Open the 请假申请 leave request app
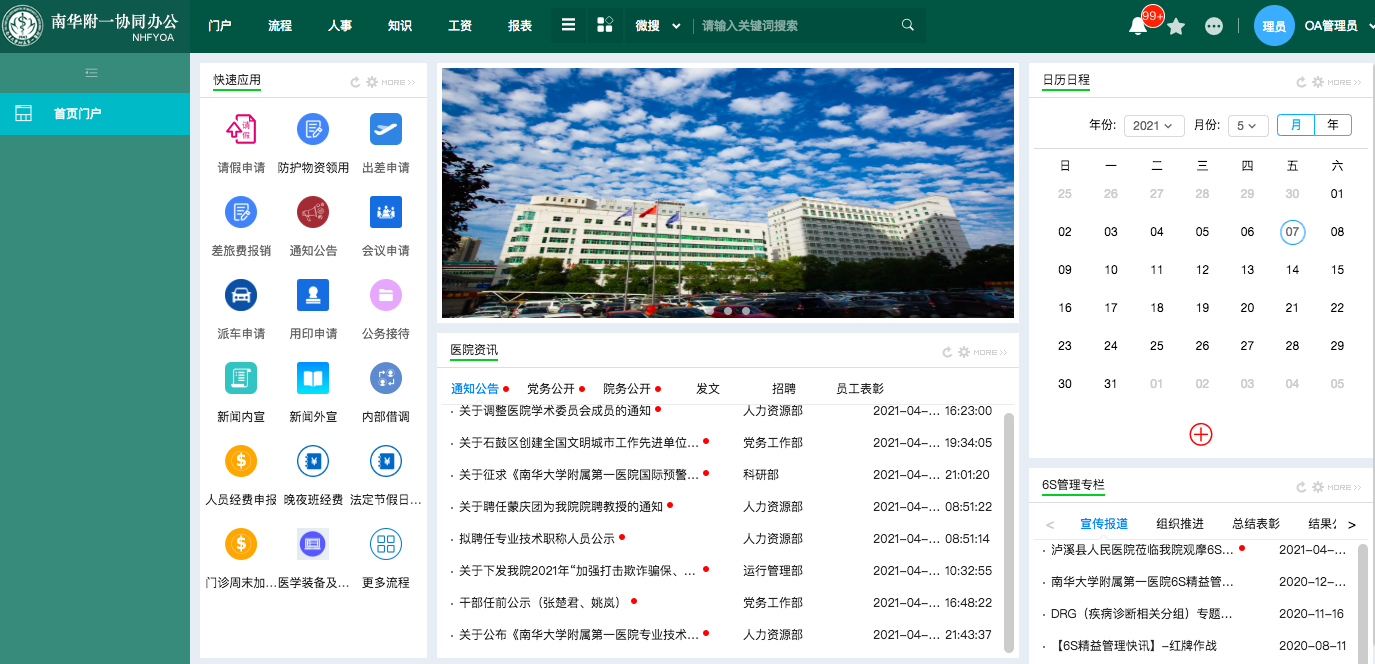The image size is (1375, 664). (x=241, y=129)
